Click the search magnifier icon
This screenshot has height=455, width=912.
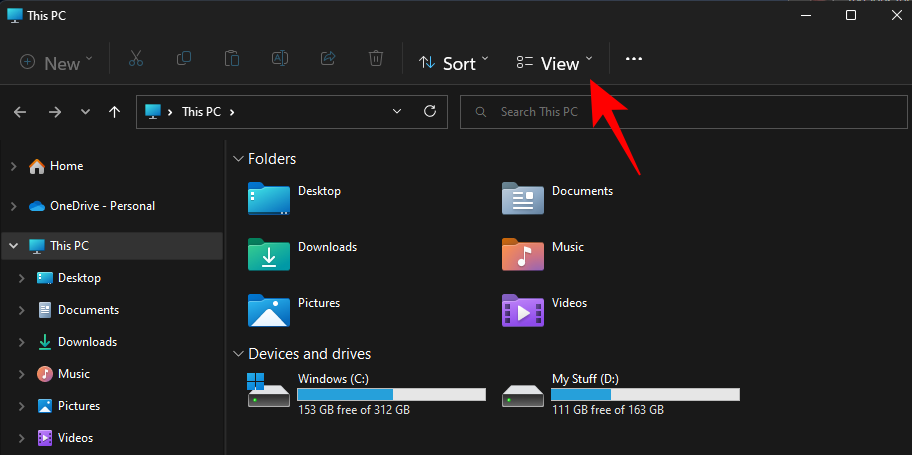pyautogui.click(x=480, y=112)
